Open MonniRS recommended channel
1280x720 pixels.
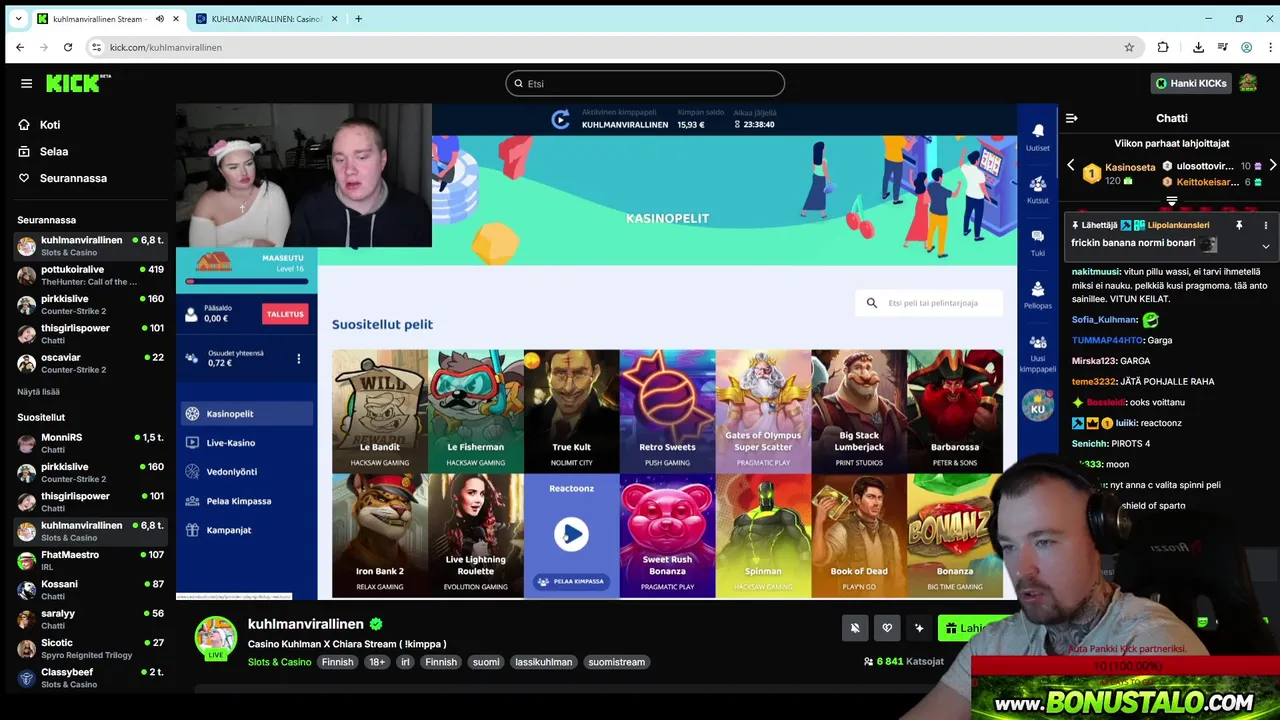(90, 443)
